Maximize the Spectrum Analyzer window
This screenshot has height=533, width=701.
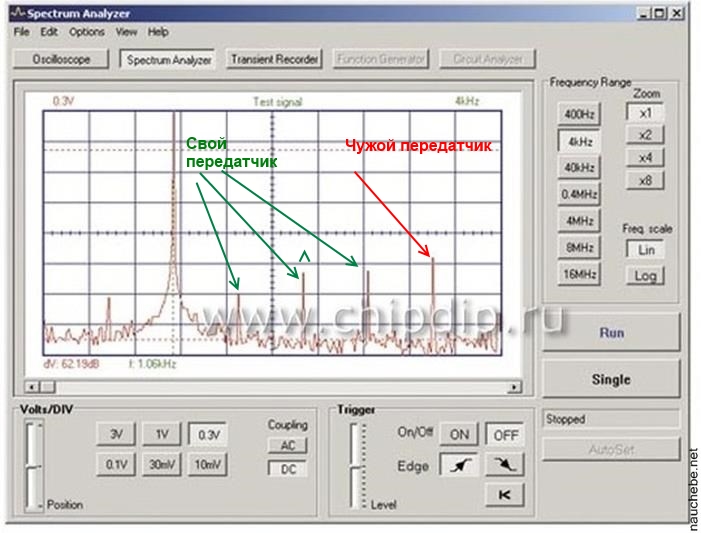659,13
